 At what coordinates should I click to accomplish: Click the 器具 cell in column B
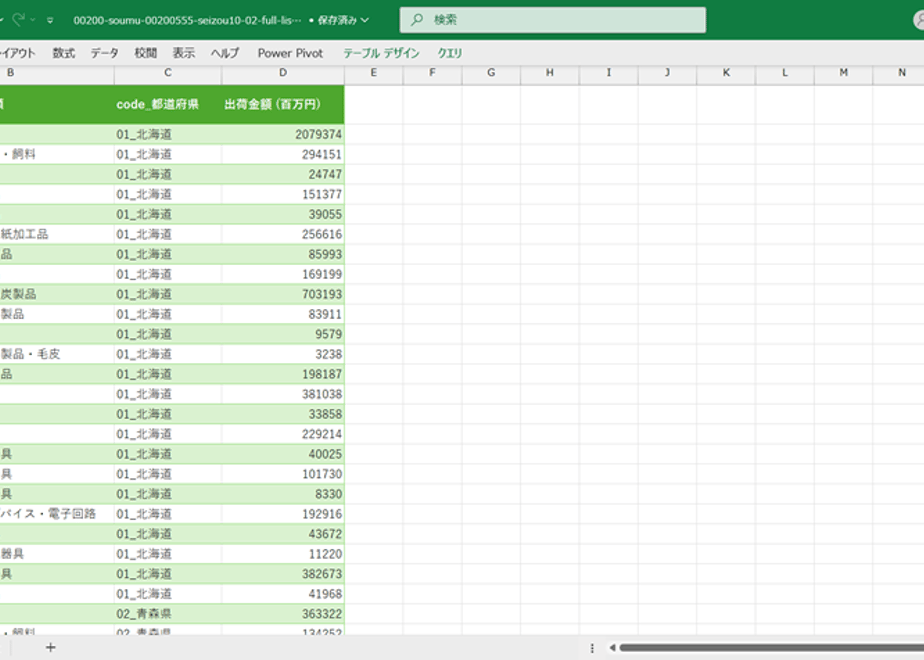tap(57, 555)
